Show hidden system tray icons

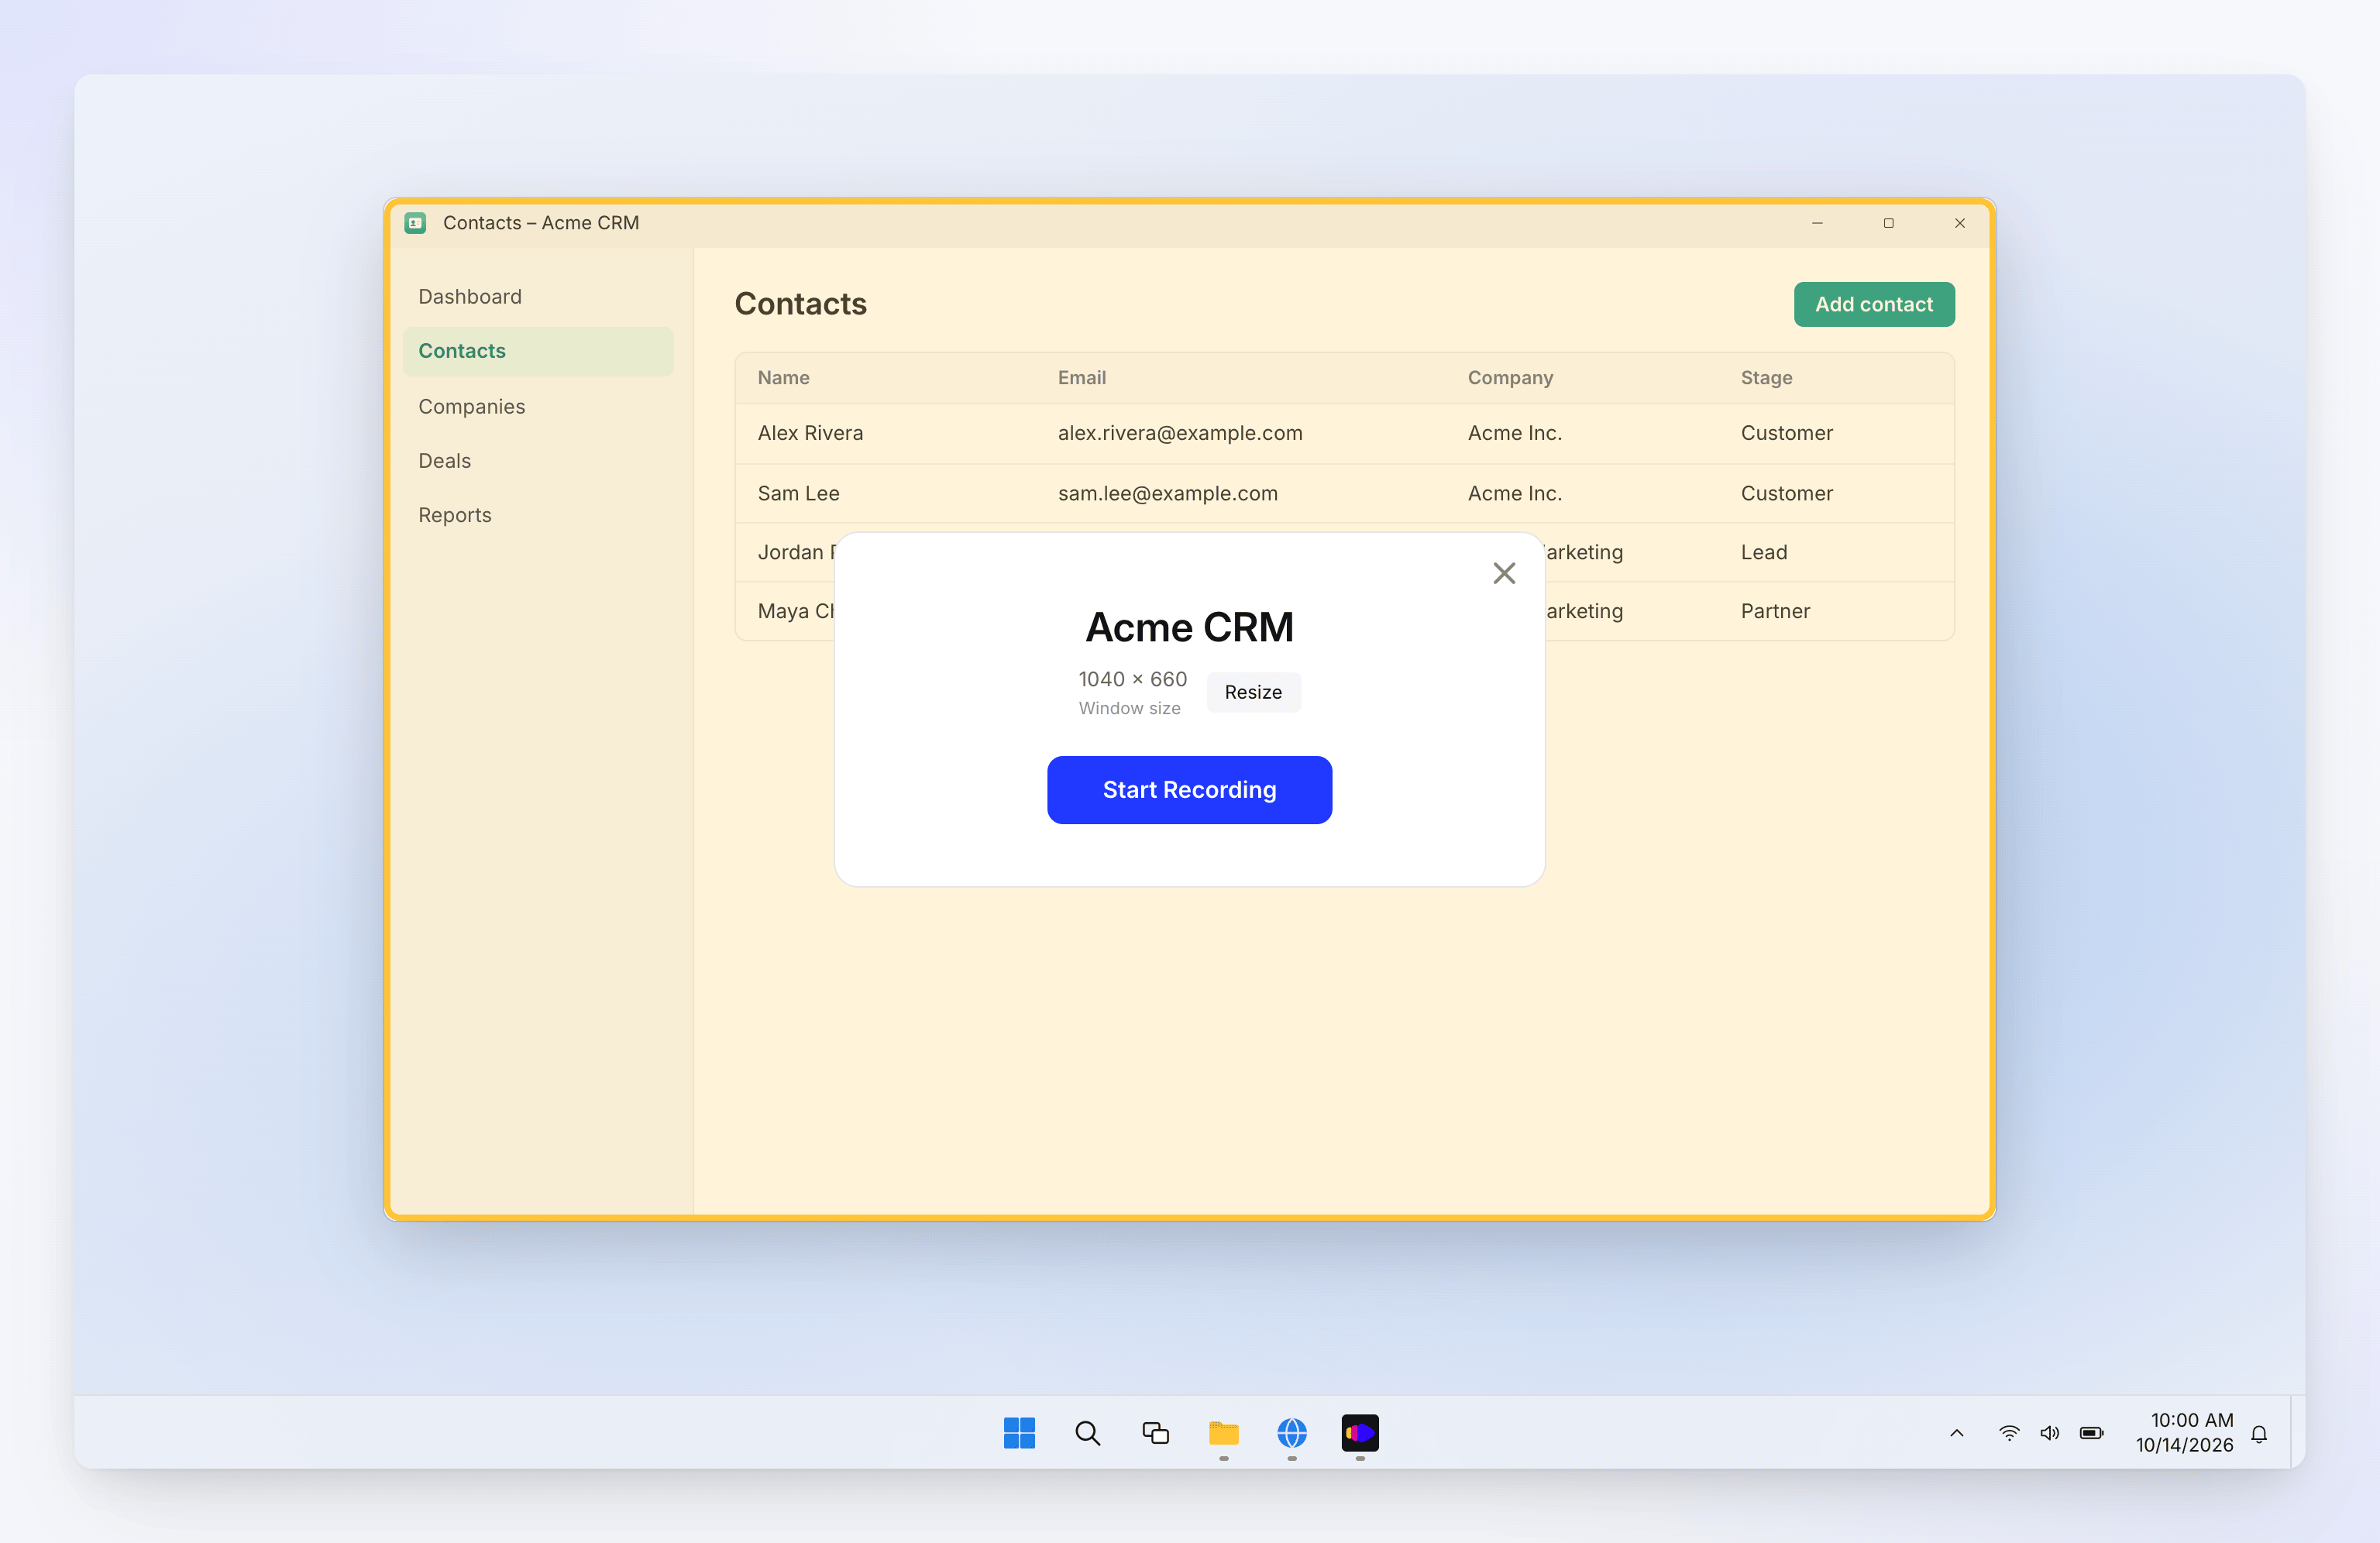click(1956, 1433)
